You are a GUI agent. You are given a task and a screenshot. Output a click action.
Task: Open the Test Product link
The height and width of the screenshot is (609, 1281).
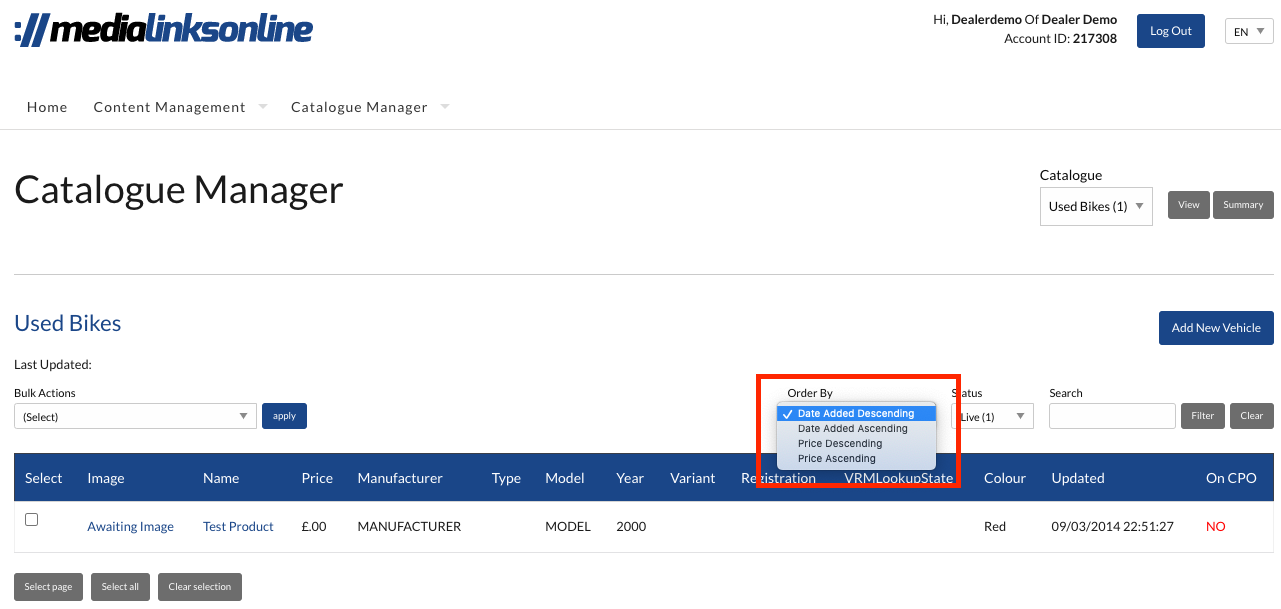(238, 527)
